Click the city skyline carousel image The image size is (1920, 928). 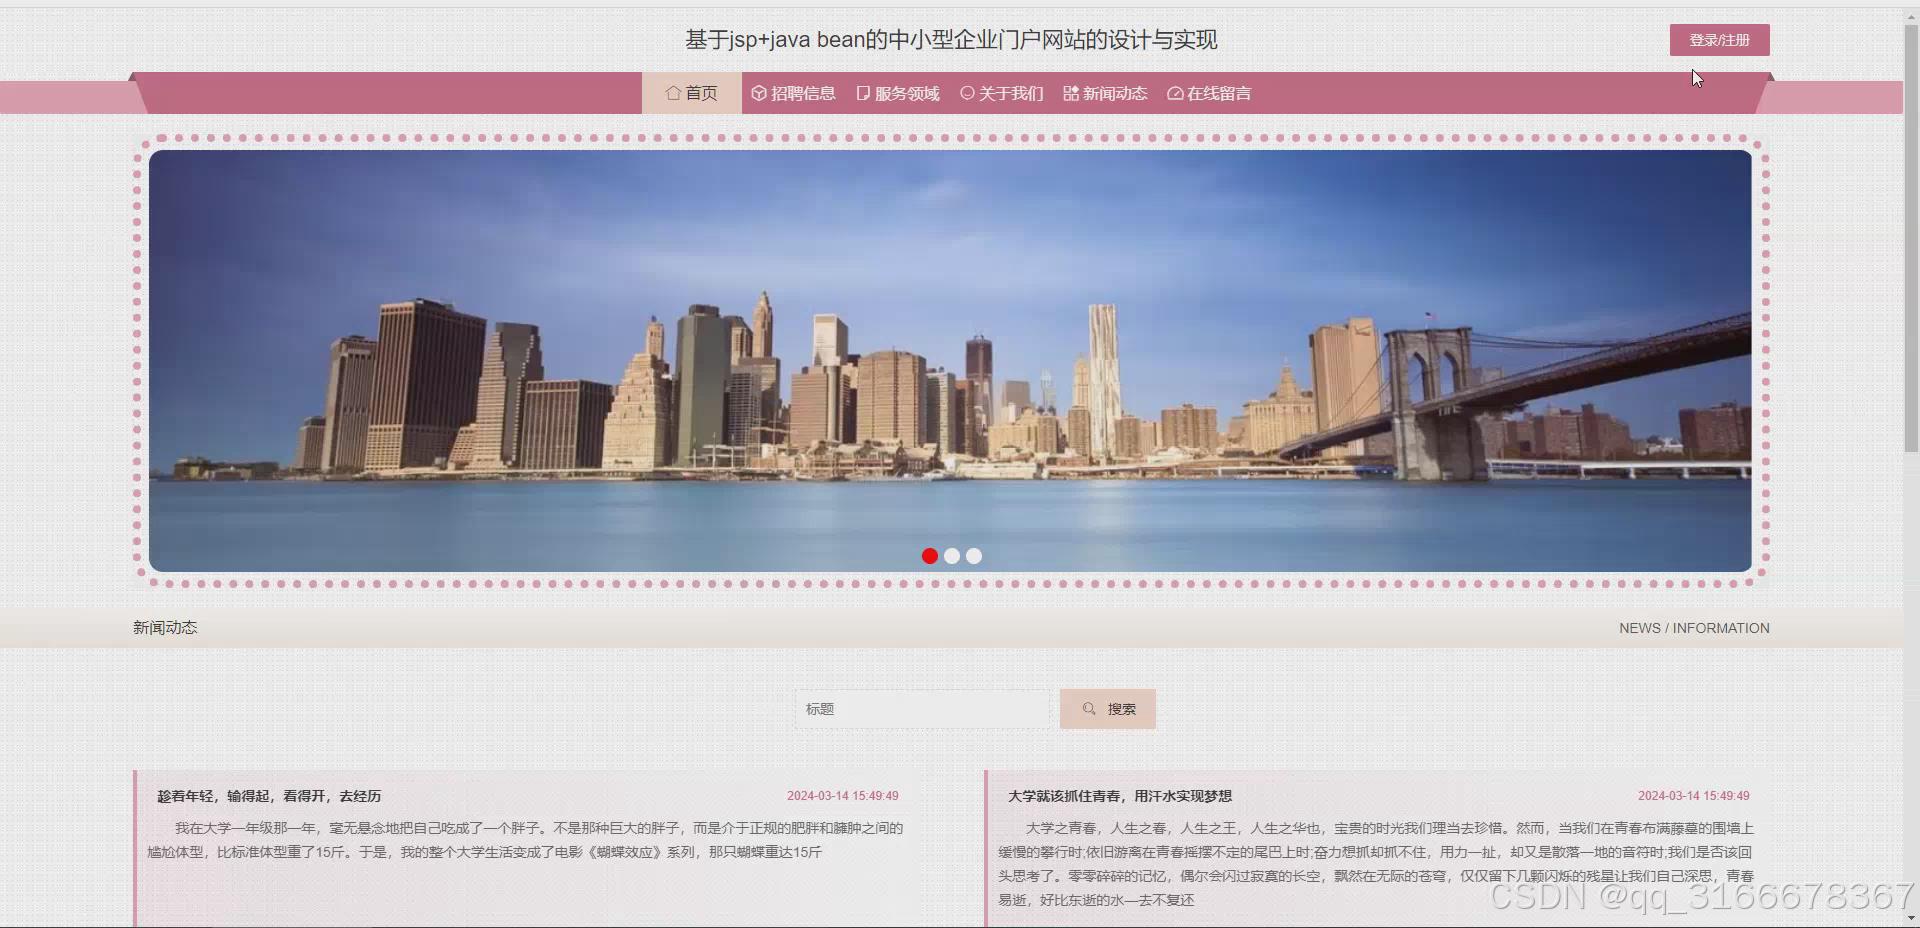950,360
